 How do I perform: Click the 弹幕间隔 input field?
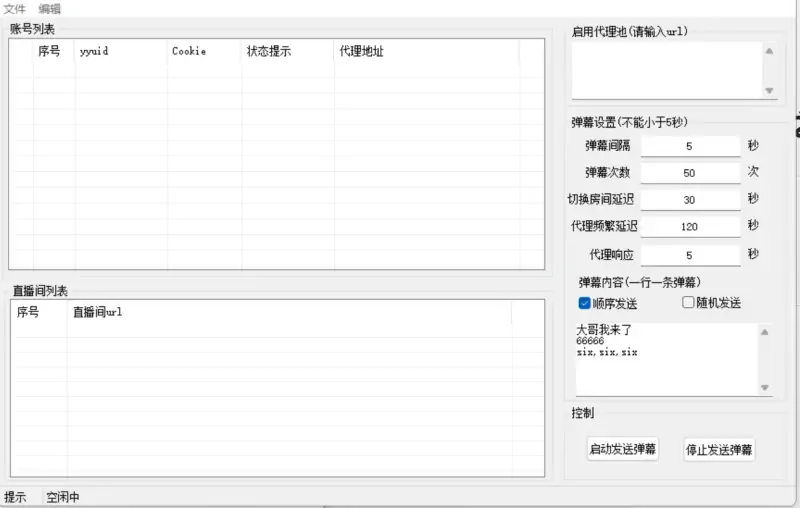[x=689, y=146]
